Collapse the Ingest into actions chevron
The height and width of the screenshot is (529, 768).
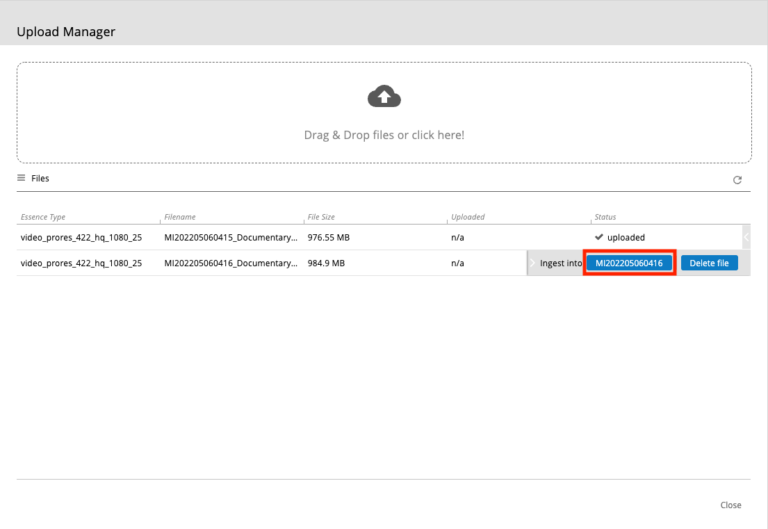click(532, 263)
